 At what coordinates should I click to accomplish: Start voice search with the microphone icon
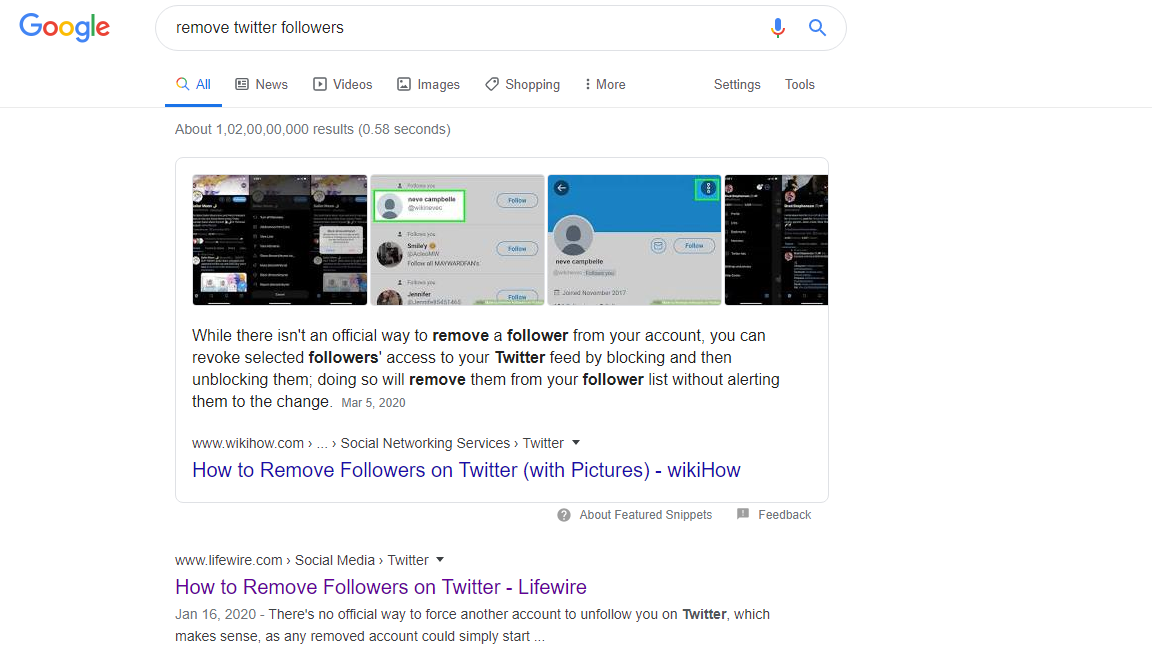coord(777,28)
